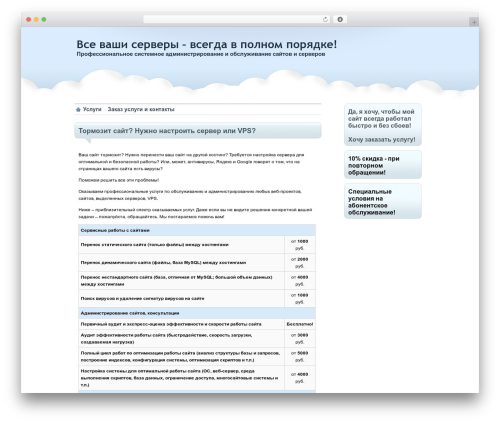The width and height of the screenshot is (500, 423).
Task: Click от 2000 руб. price cell
Action: pos(300,263)
